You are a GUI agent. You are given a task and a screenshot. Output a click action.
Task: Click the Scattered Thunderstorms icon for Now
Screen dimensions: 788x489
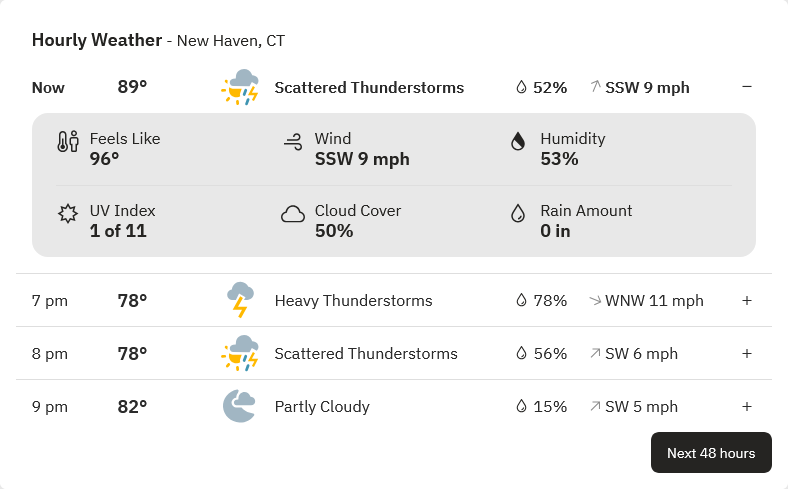pos(240,87)
